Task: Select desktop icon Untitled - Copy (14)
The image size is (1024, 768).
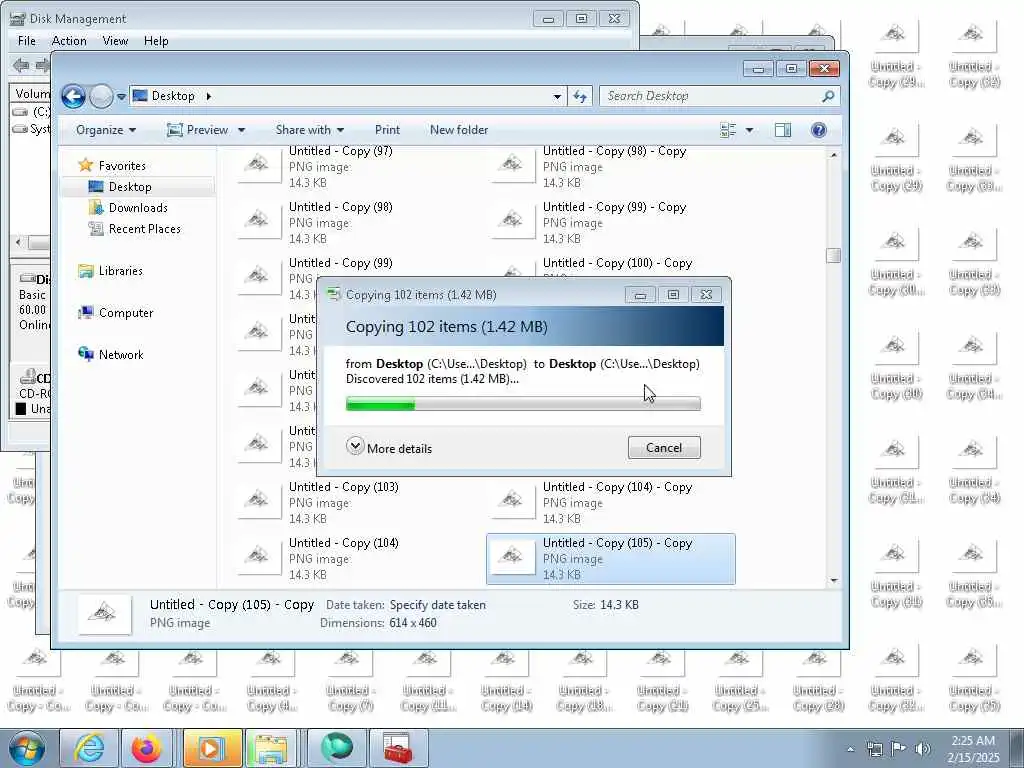Action: coord(505,679)
